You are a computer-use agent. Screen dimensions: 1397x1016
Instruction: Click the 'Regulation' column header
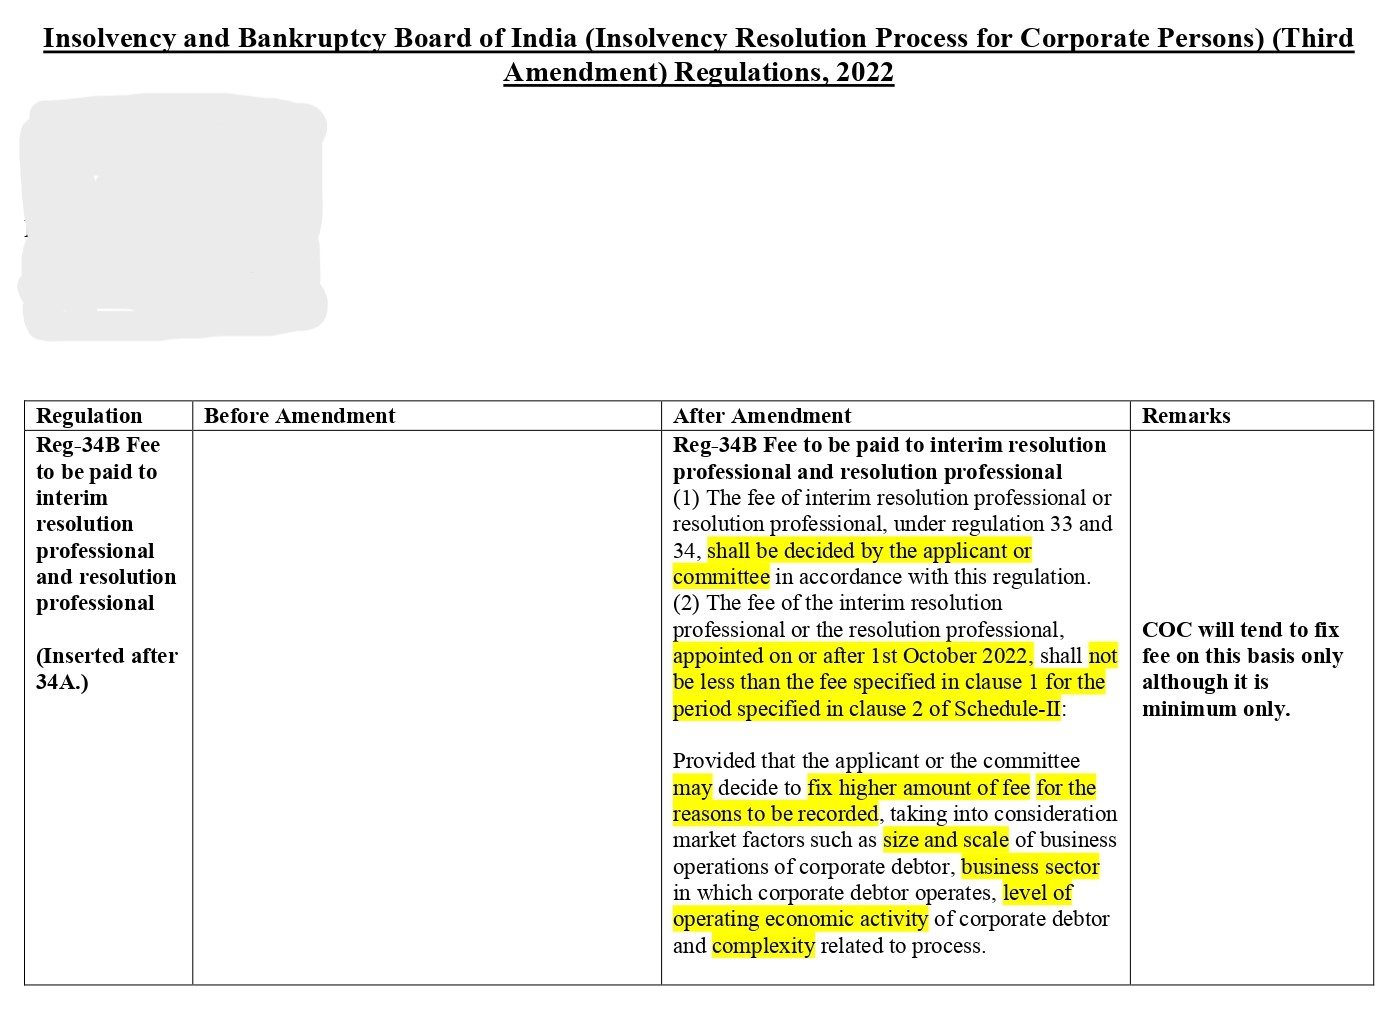pyautogui.click(x=89, y=416)
